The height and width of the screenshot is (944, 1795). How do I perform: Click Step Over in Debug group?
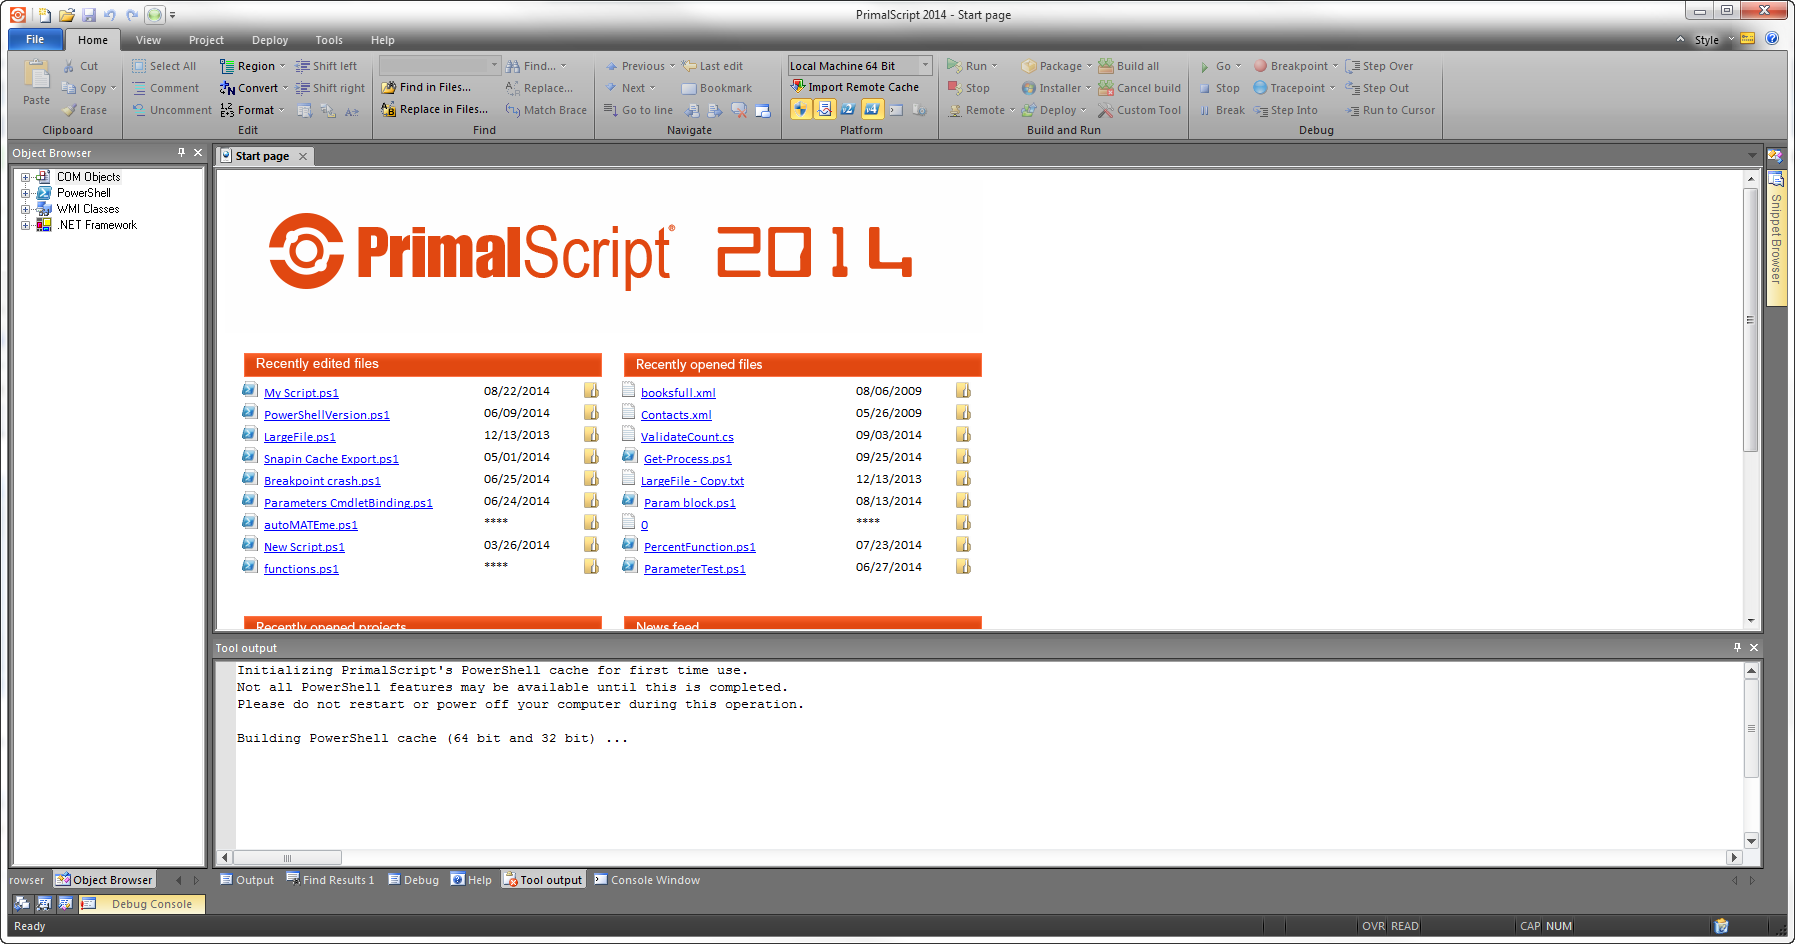tap(1379, 66)
